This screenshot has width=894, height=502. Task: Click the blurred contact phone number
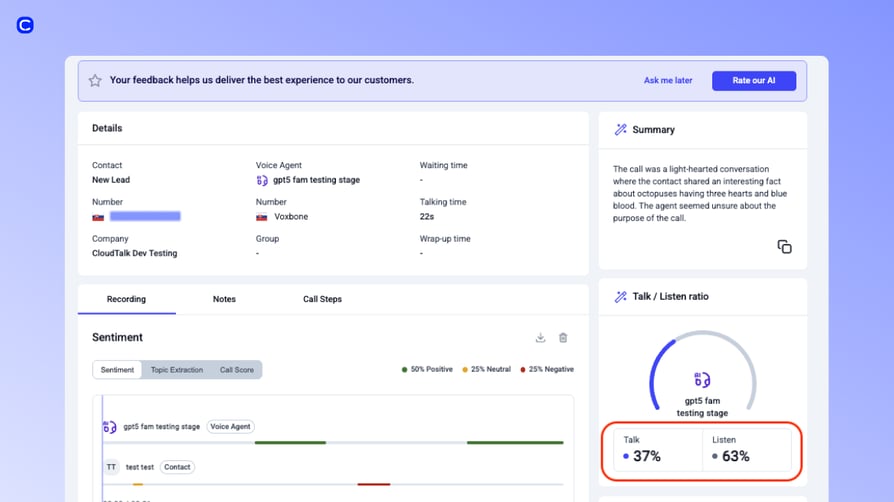pos(145,216)
